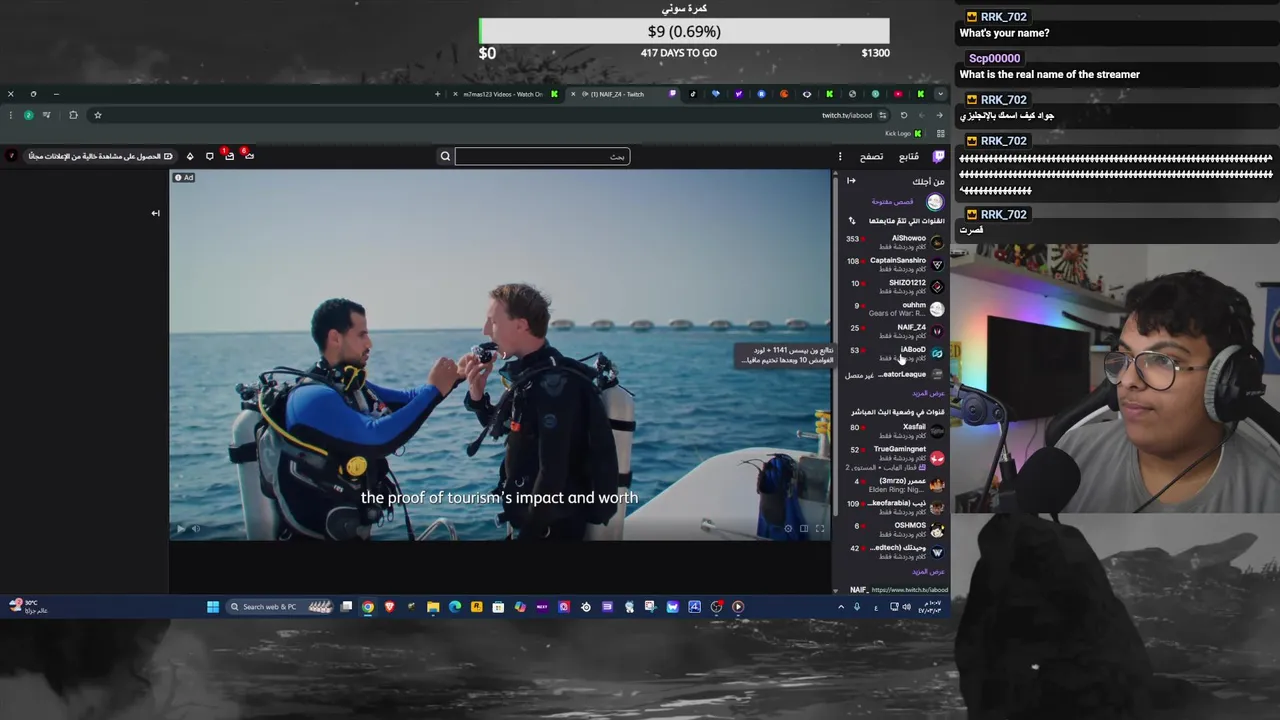1280x720 pixels.
Task: Toggle theatre mode on the player
Action: (804, 529)
